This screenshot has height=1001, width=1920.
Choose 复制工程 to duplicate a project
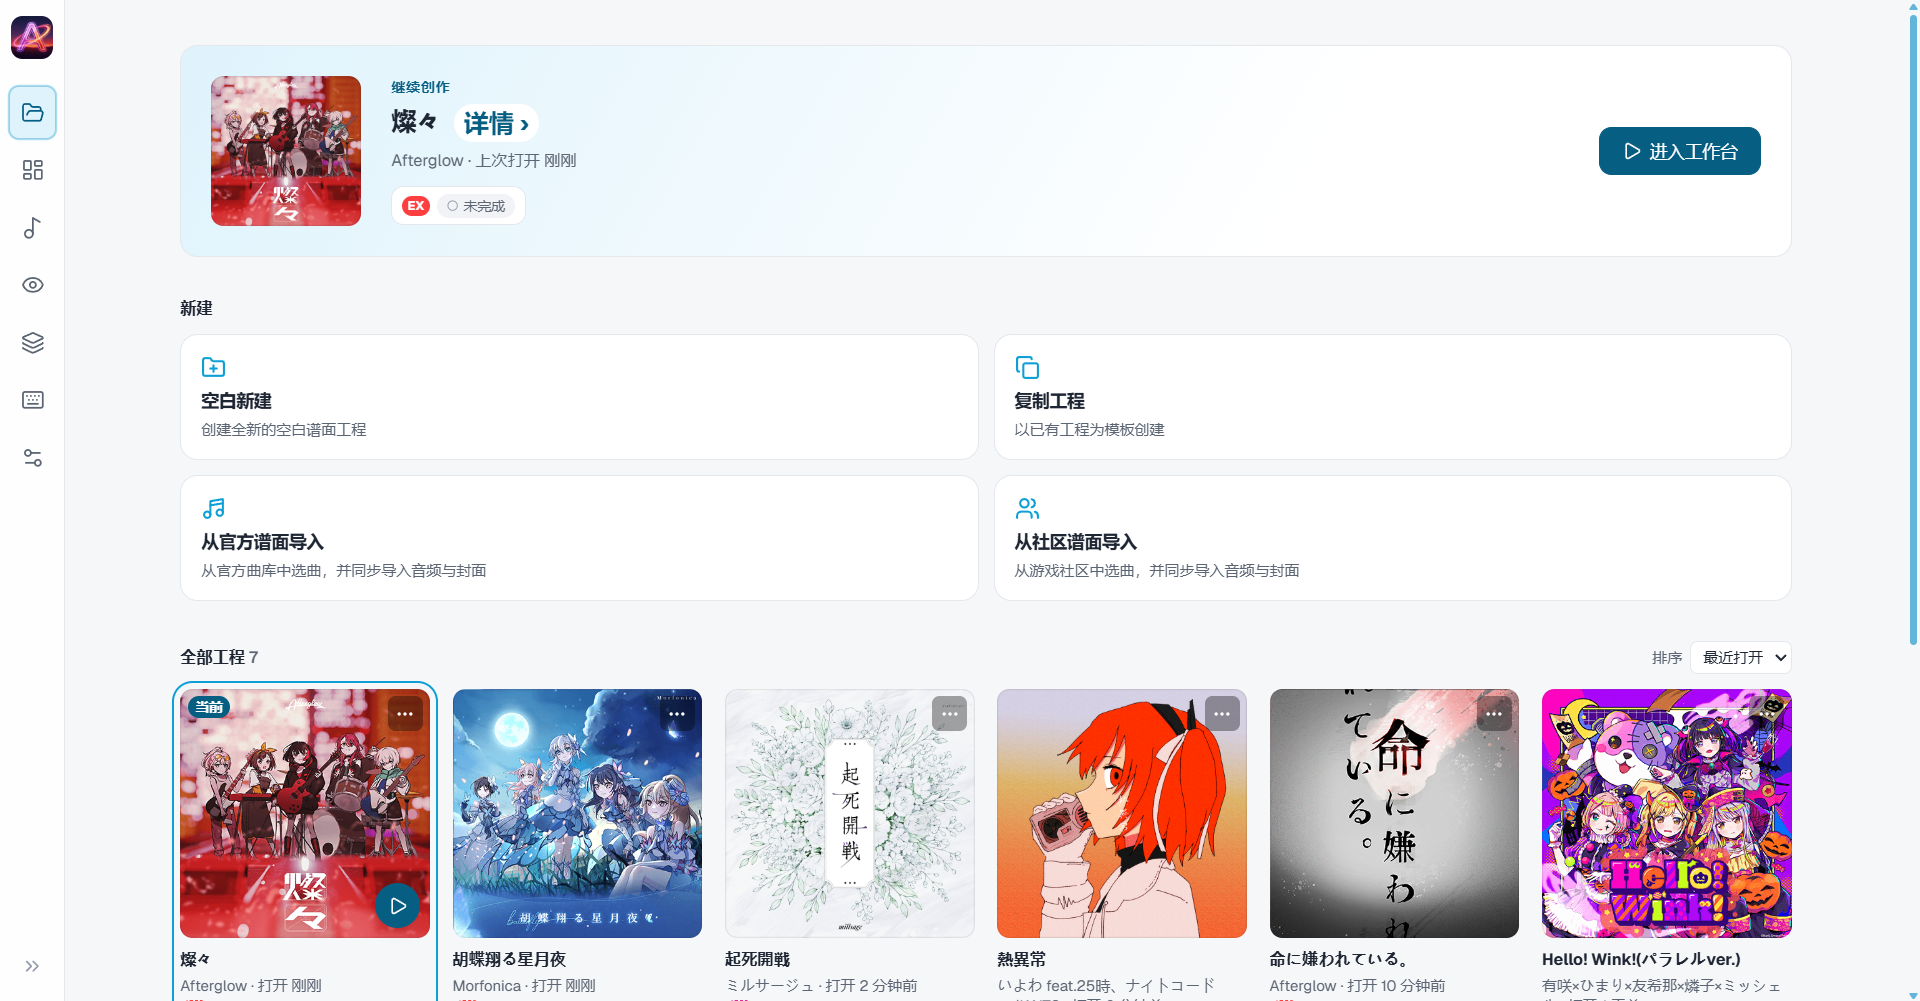(1392, 397)
